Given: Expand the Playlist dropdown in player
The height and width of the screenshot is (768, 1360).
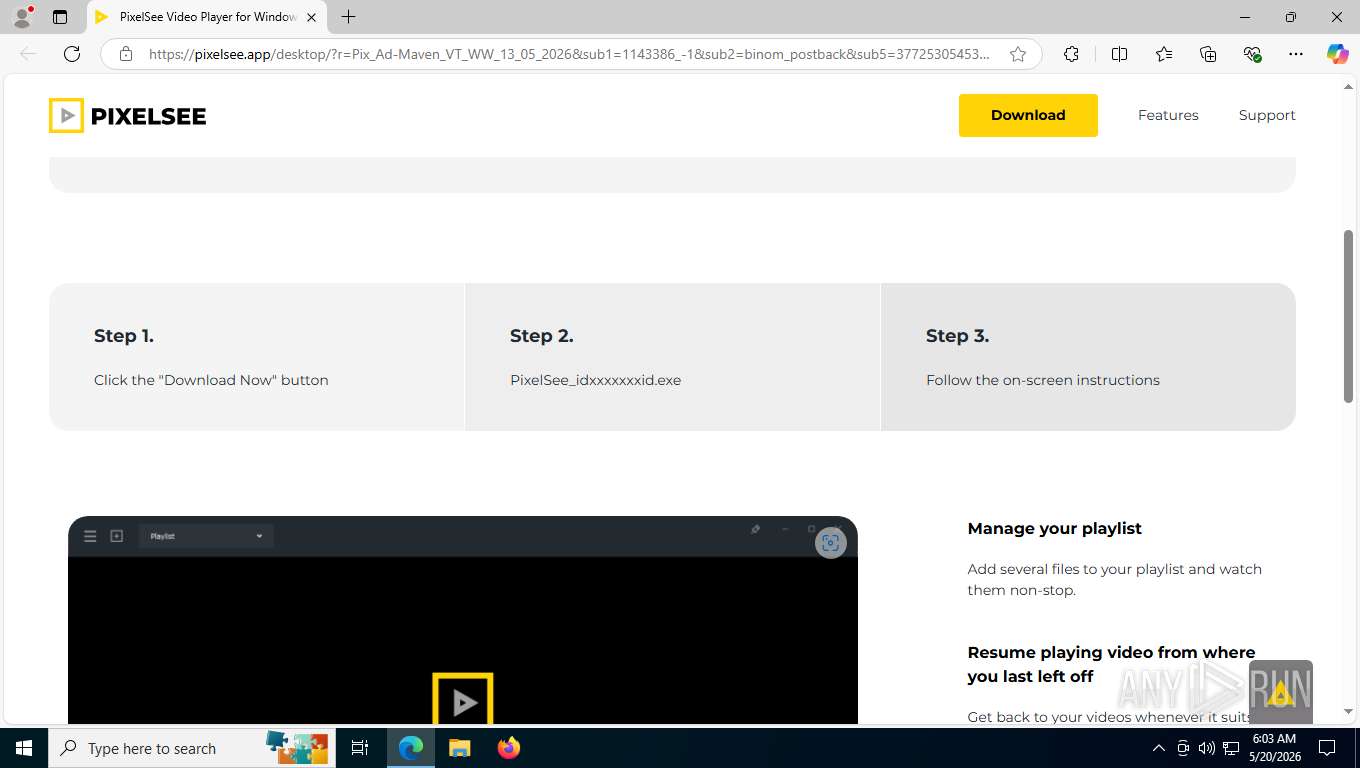Looking at the screenshot, I should click(x=206, y=536).
